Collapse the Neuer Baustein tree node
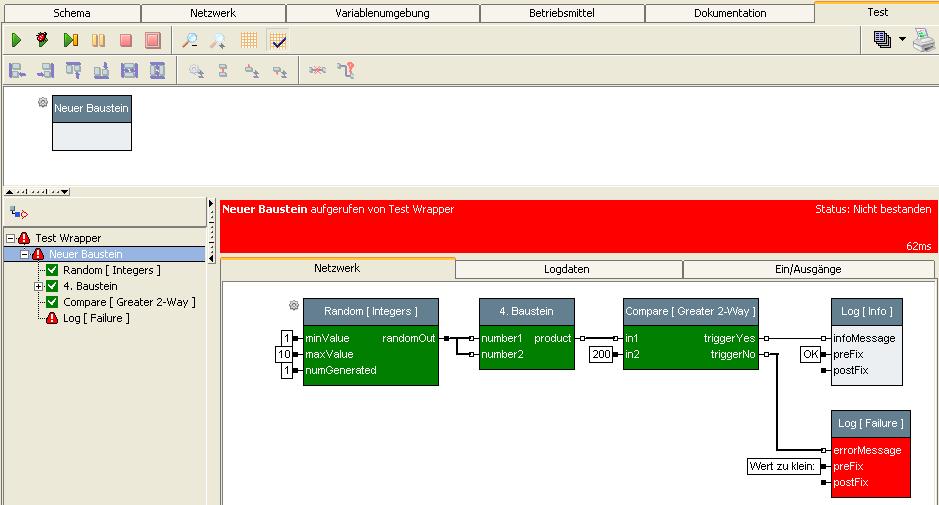Screen dimensions: 939x505 click(x=25, y=254)
